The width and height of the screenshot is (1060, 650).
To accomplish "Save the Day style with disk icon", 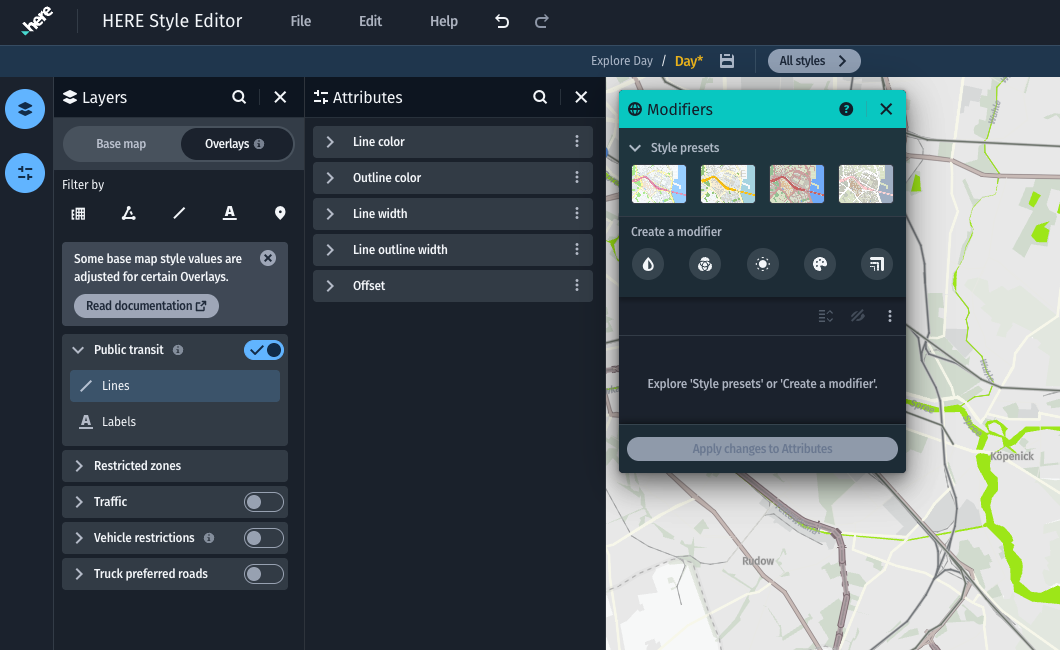I will point(727,61).
